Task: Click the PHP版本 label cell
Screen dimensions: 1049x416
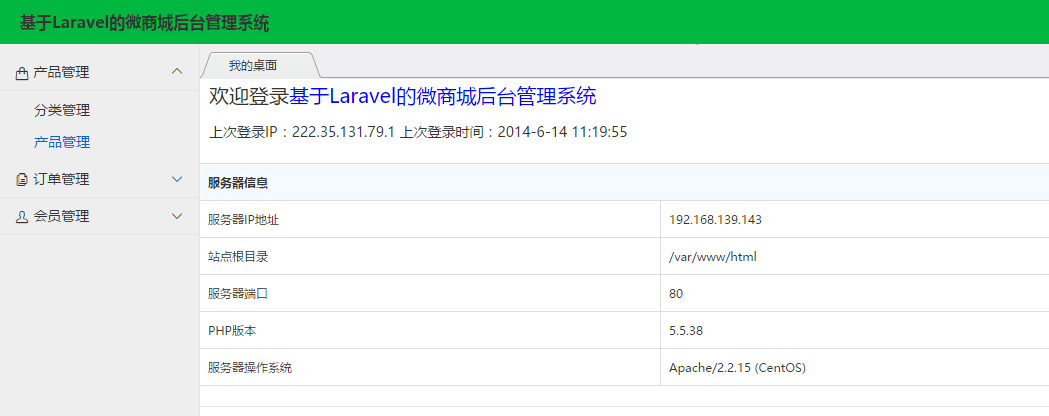Action: coord(430,330)
